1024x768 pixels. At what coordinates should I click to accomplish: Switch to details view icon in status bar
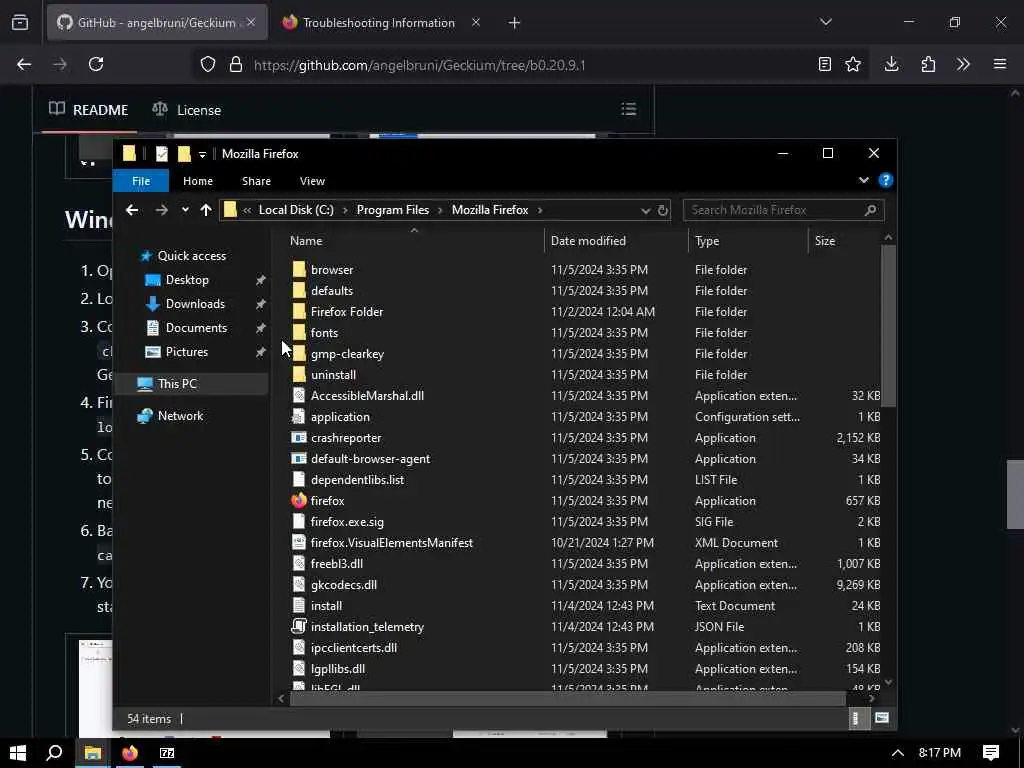(x=856, y=718)
